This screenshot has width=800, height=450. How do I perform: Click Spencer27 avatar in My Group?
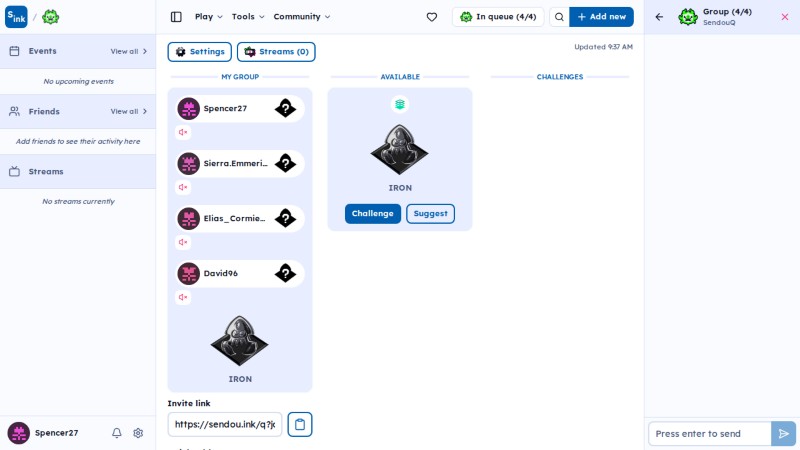(188, 109)
